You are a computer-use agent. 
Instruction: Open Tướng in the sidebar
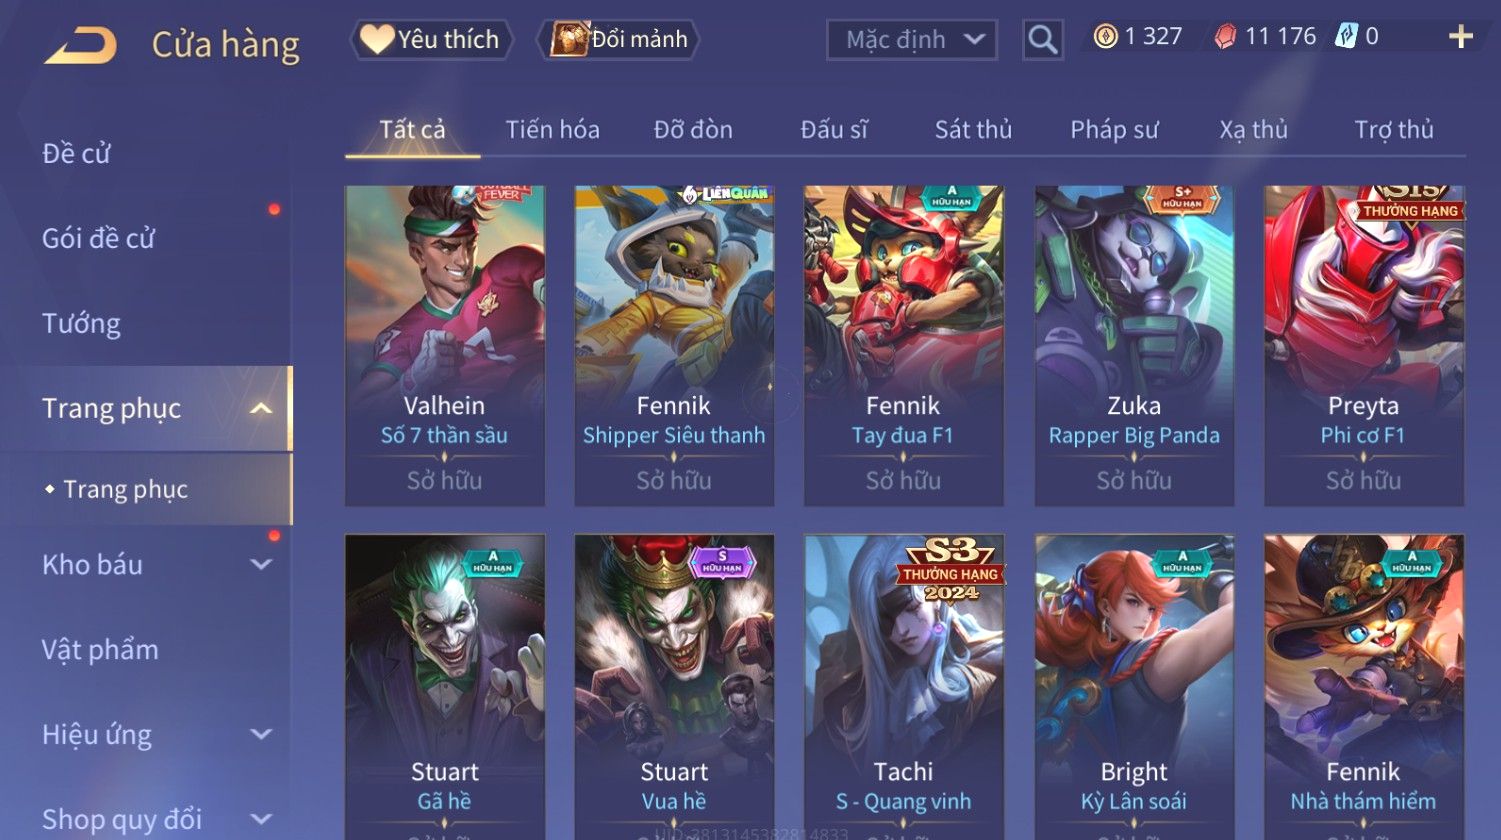[81, 324]
